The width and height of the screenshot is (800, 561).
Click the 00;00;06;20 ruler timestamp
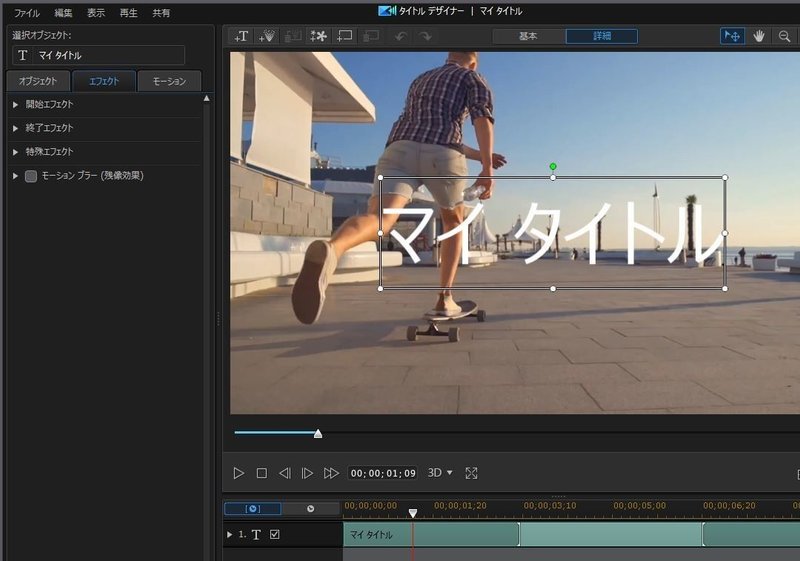pyautogui.click(x=730, y=505)
